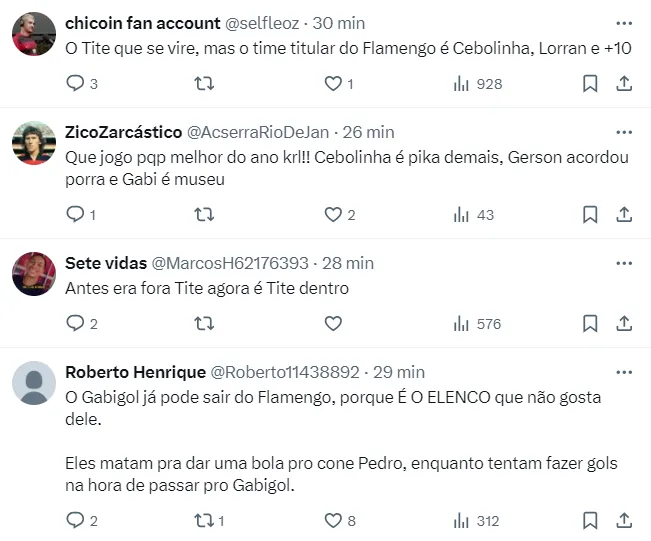Click Roberto Henrique's default avatar
Viewport: 651px width, 541px height.
pos(33,383)
